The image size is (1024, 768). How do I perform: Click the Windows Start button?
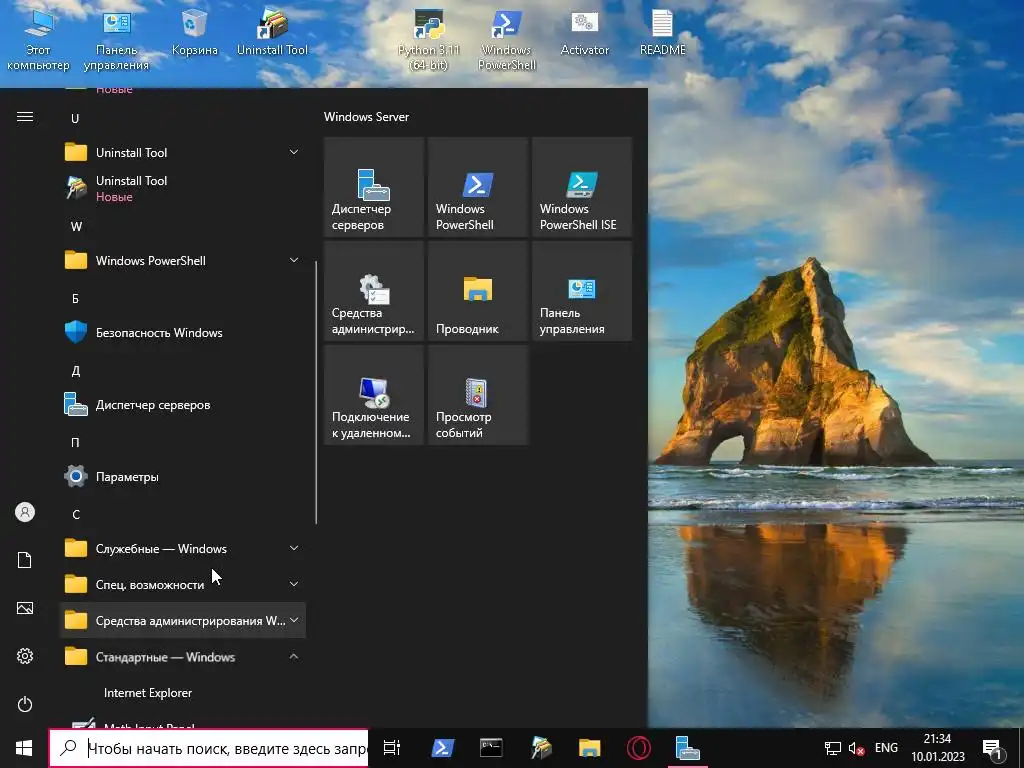tap(24, 748)
